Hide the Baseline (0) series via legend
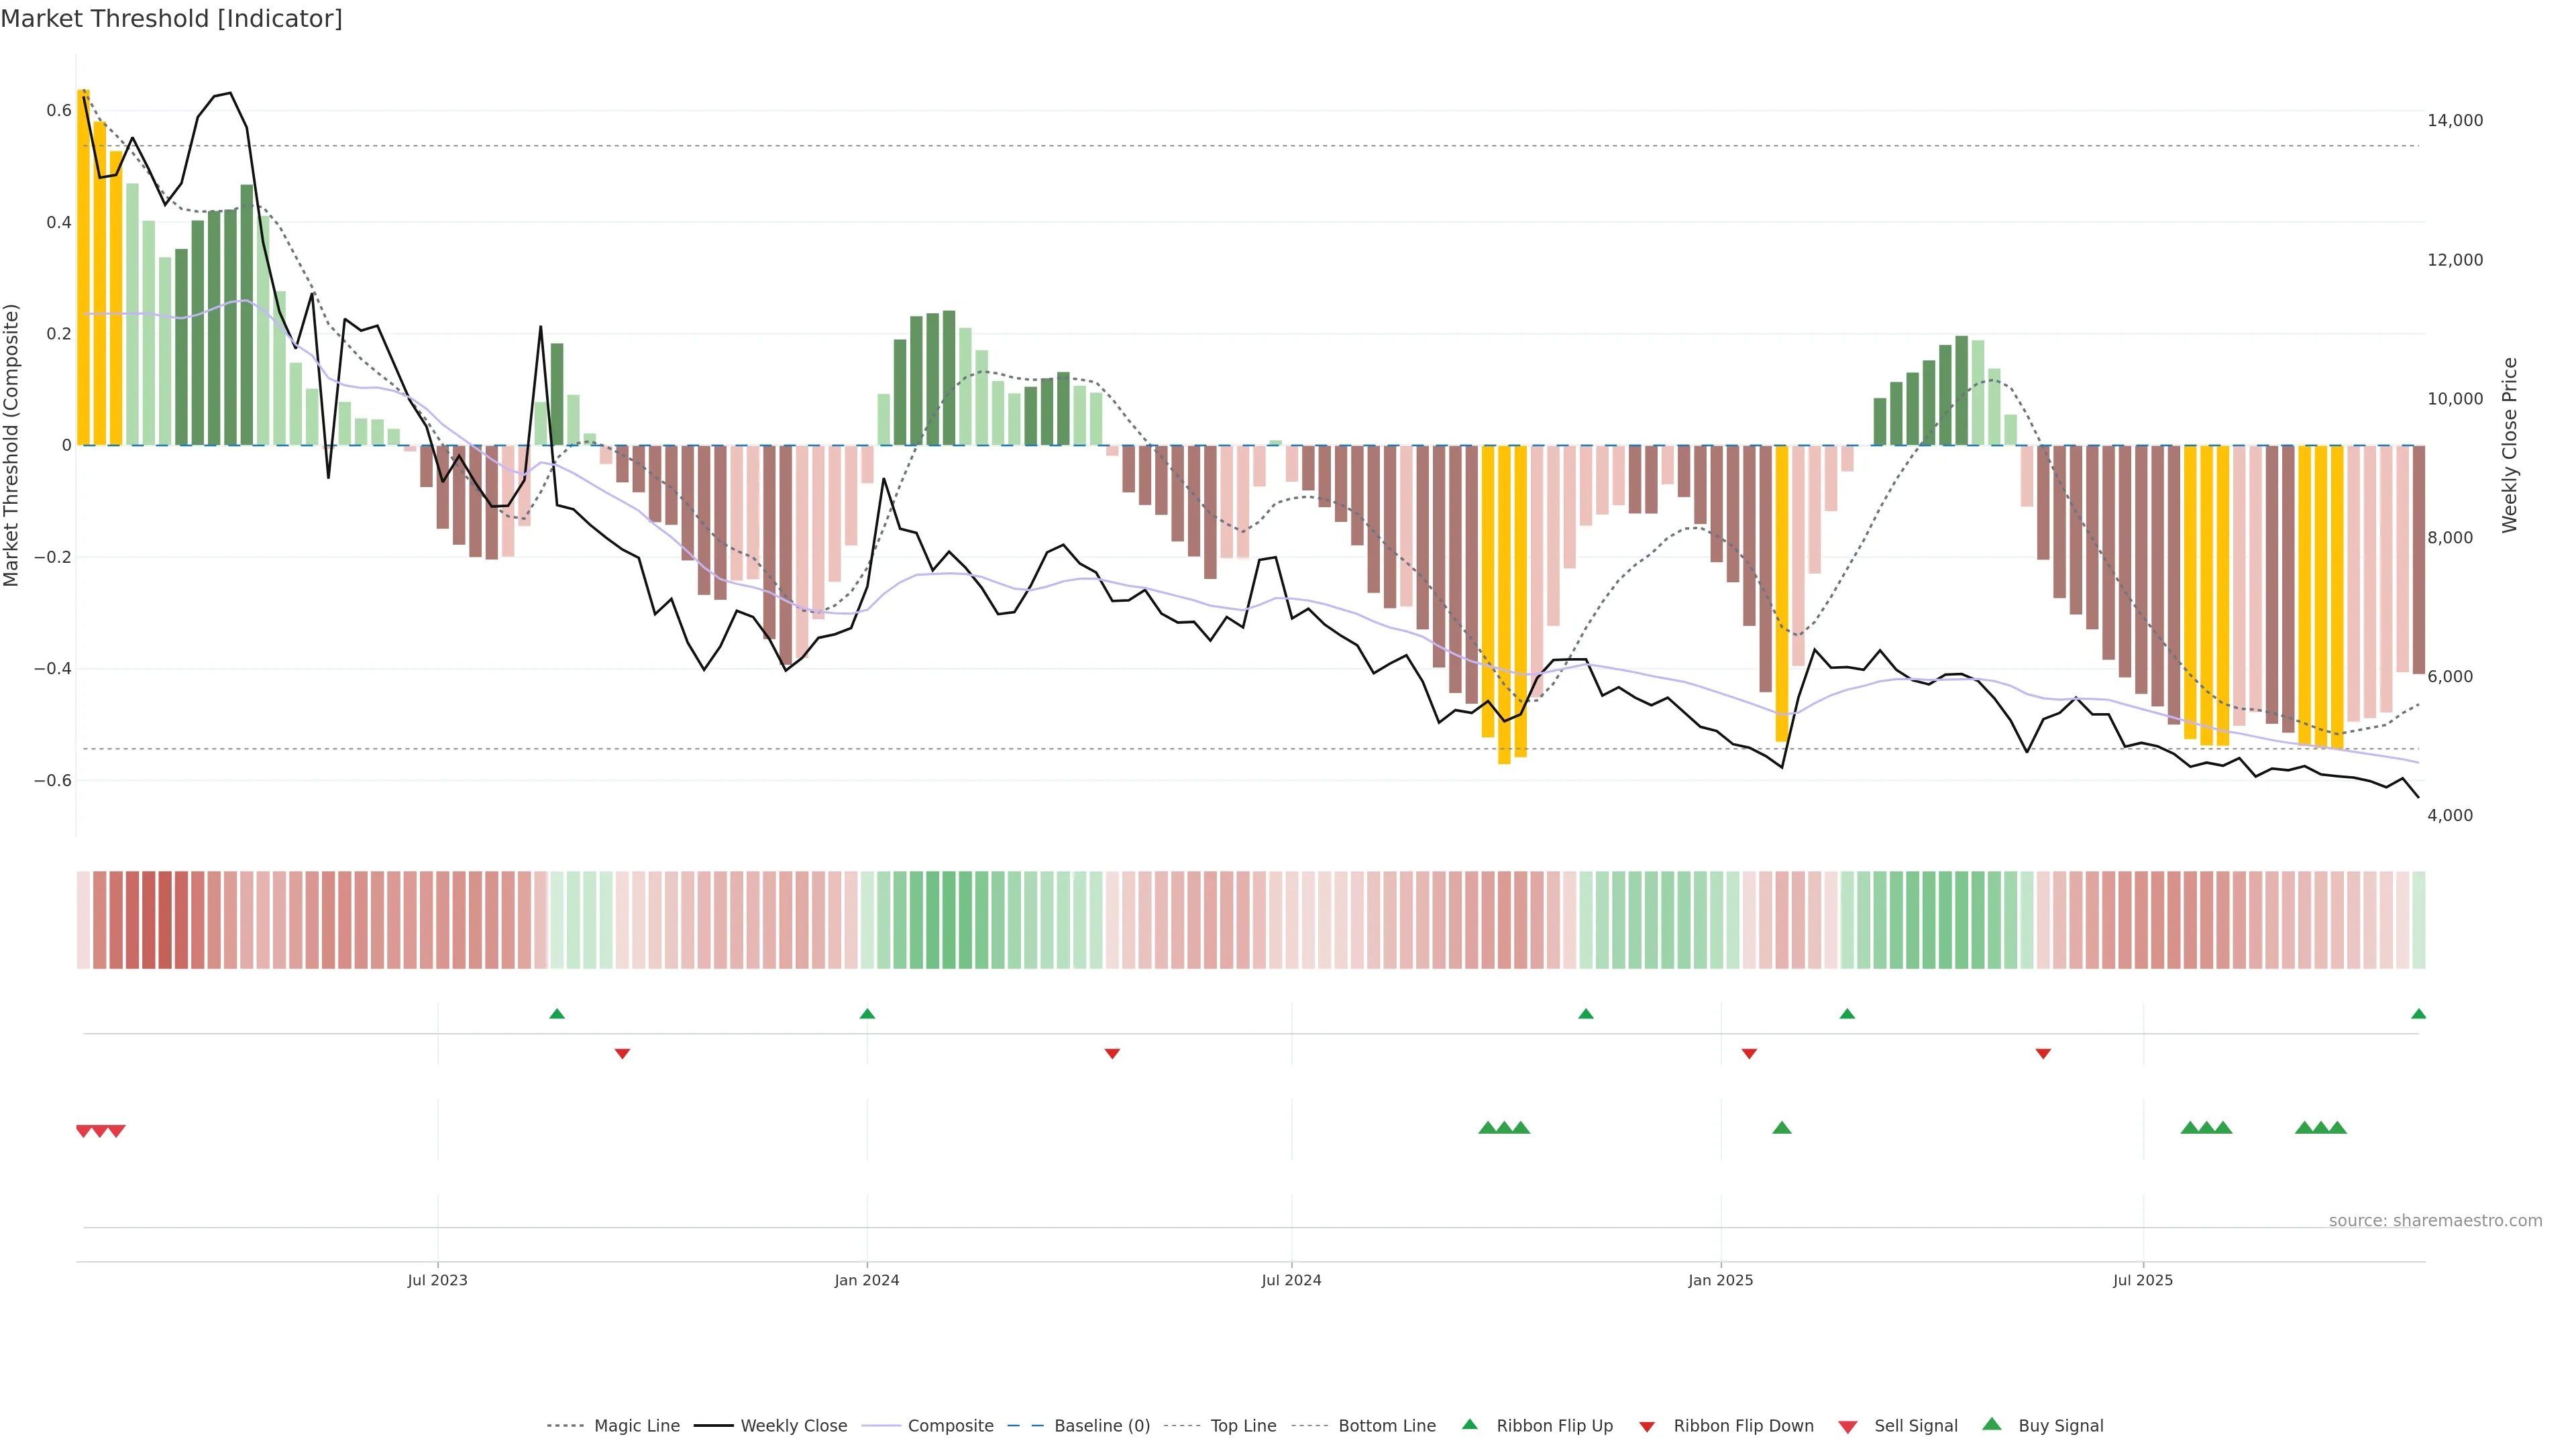Viewport: 2576px width, 1449px height. (1101, 1426)
